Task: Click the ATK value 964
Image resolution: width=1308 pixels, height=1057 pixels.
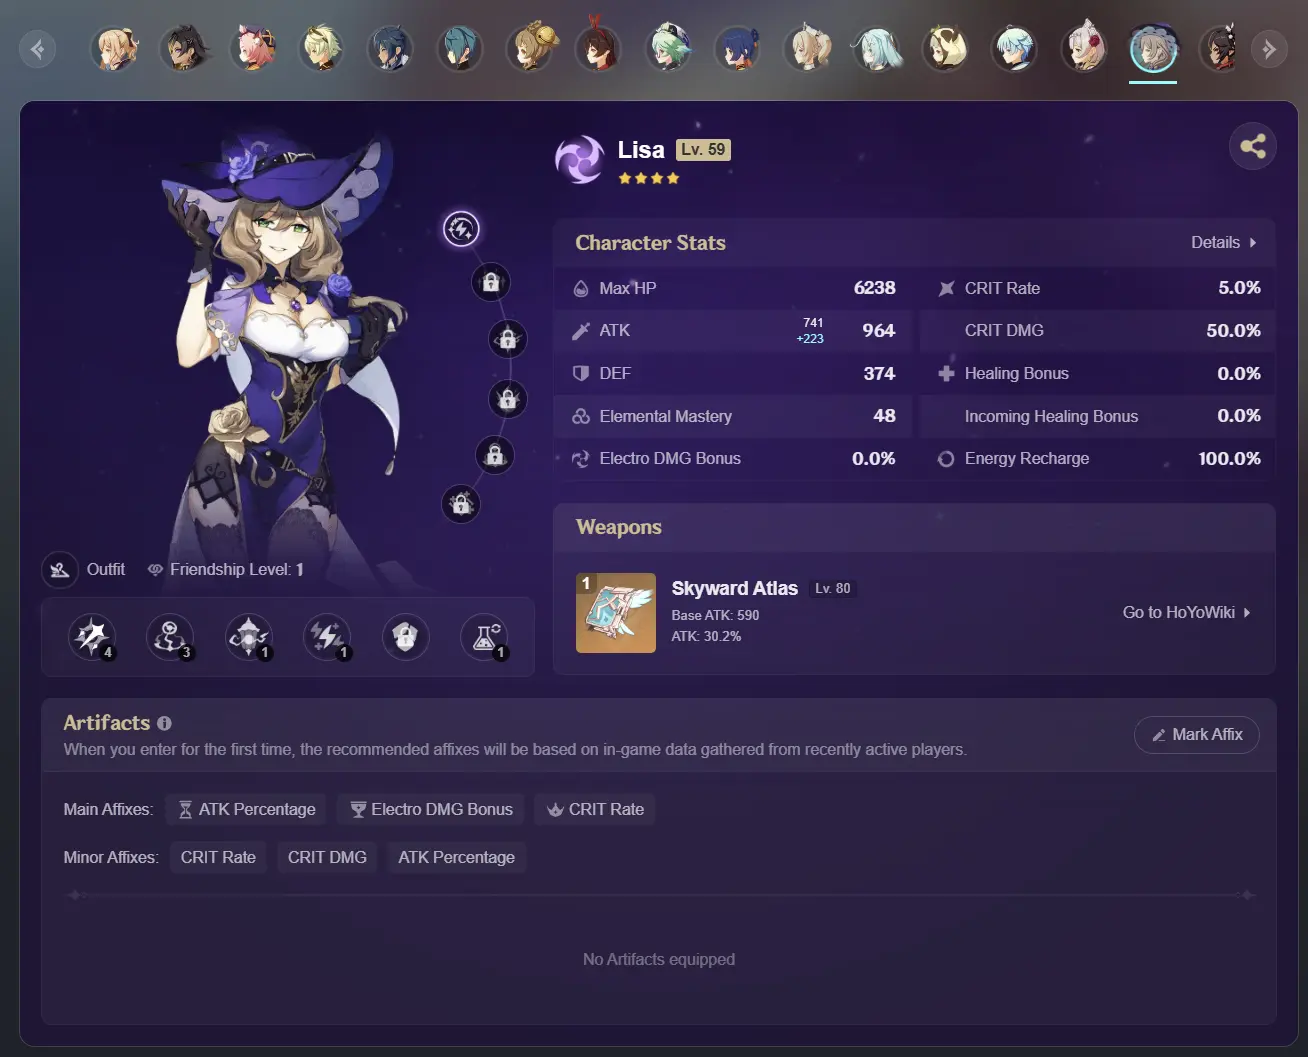Action: 879,331
